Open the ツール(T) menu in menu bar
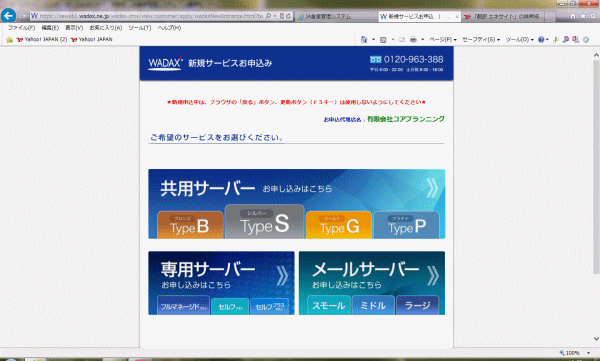The height and width of the screenshot is (361, 600). [x=140, y=28]
